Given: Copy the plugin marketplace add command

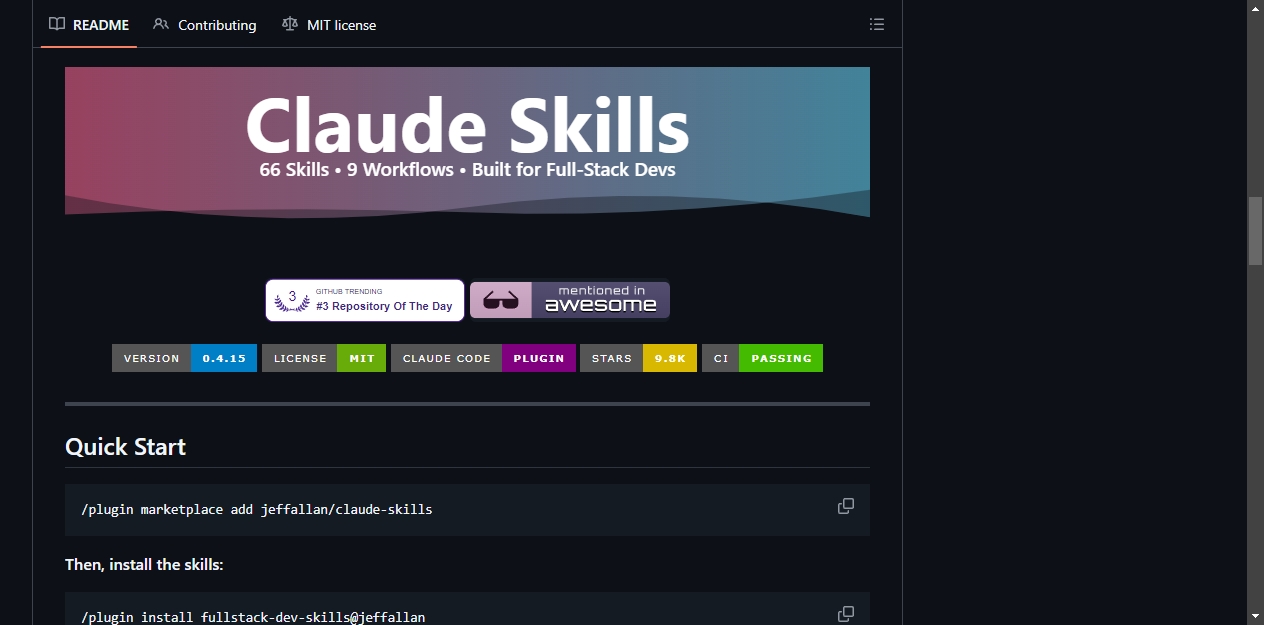Looking at the screenshot, I should click(846, 506).
